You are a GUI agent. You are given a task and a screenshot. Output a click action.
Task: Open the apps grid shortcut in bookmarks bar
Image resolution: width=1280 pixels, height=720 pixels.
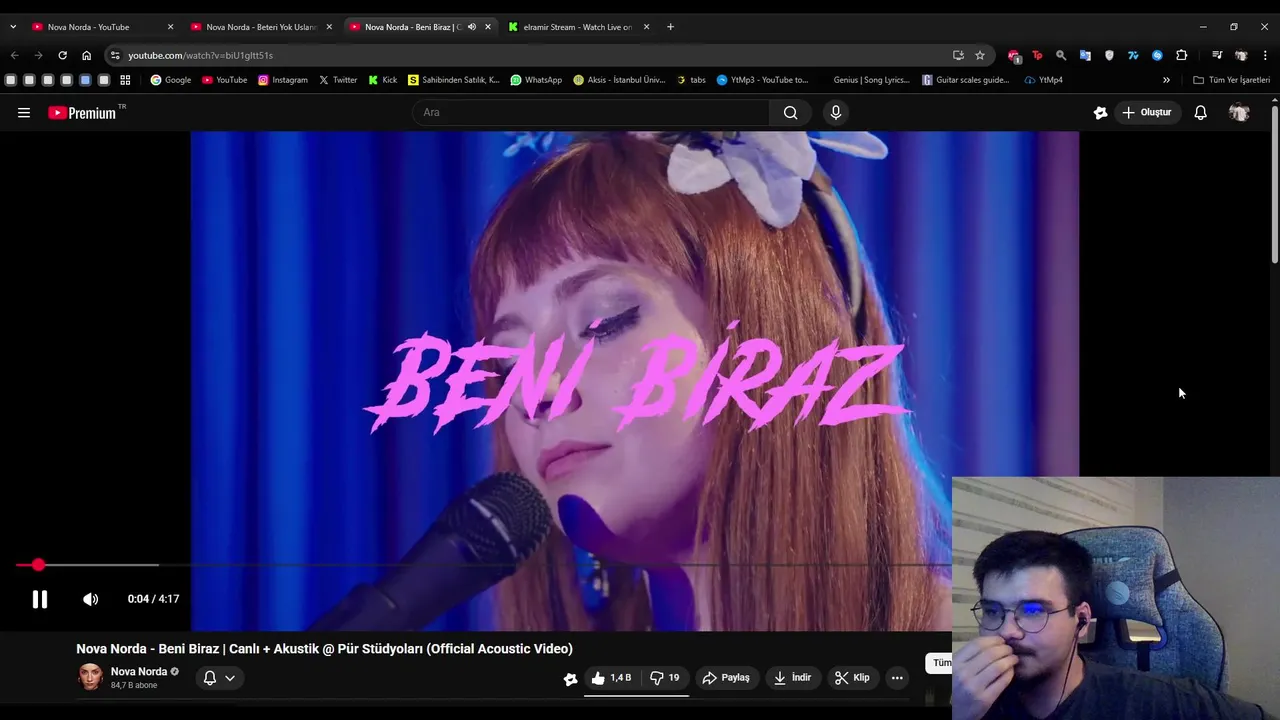point(125,80)
